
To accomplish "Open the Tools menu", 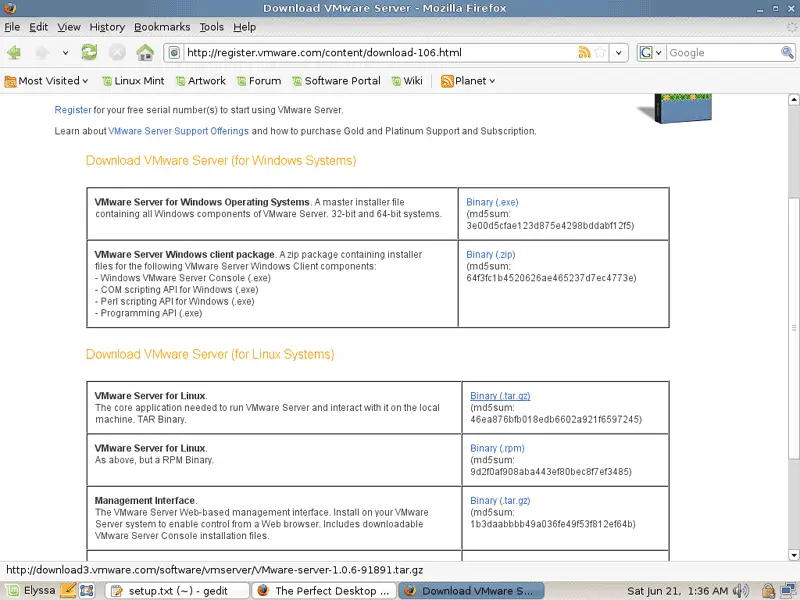I will 211,27.
